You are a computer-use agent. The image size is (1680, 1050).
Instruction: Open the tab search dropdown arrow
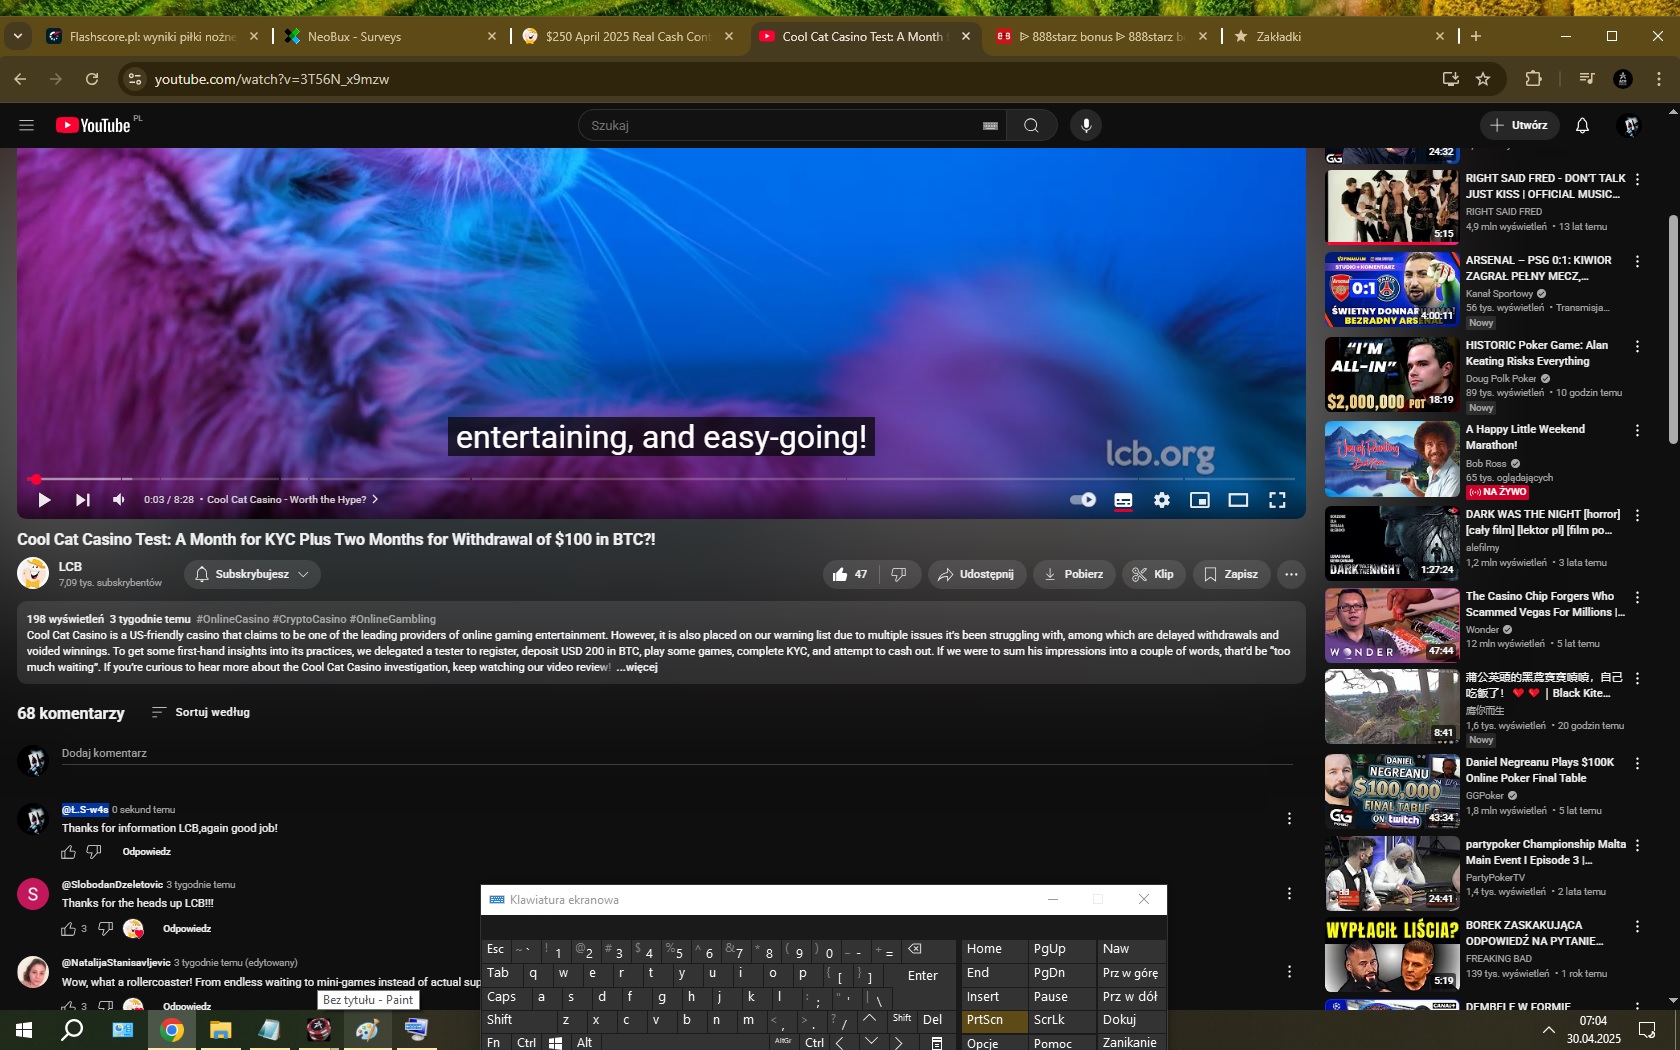point(18,36)
